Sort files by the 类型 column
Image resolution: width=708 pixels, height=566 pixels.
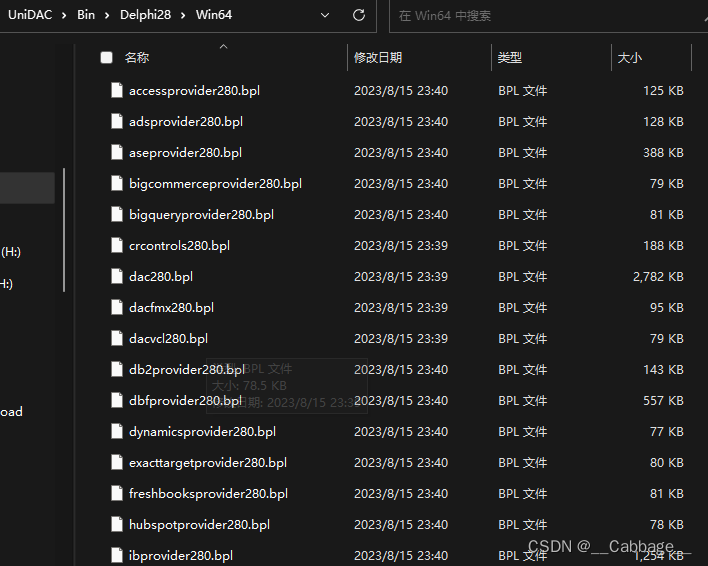(x=510, y=57)
